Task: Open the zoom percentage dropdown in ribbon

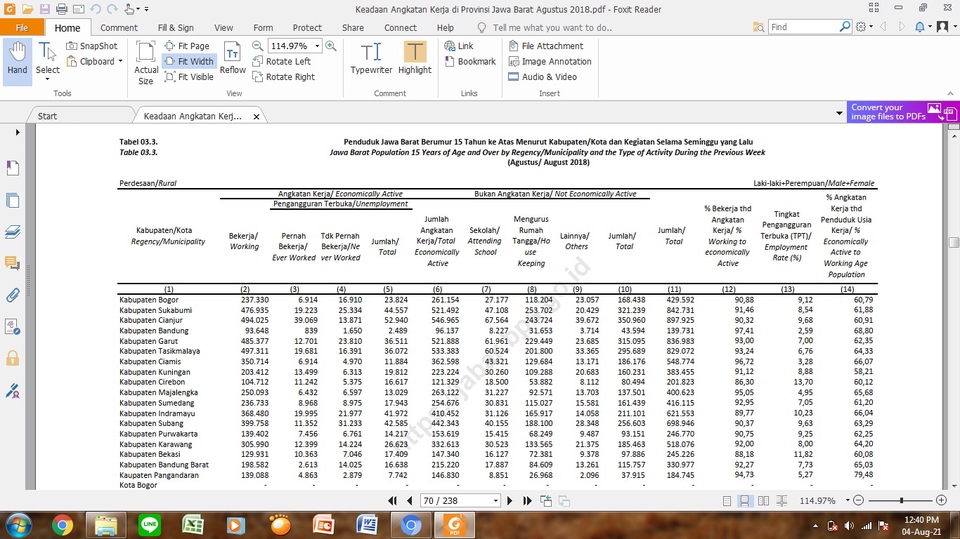Action: click(x=317, y=46)
